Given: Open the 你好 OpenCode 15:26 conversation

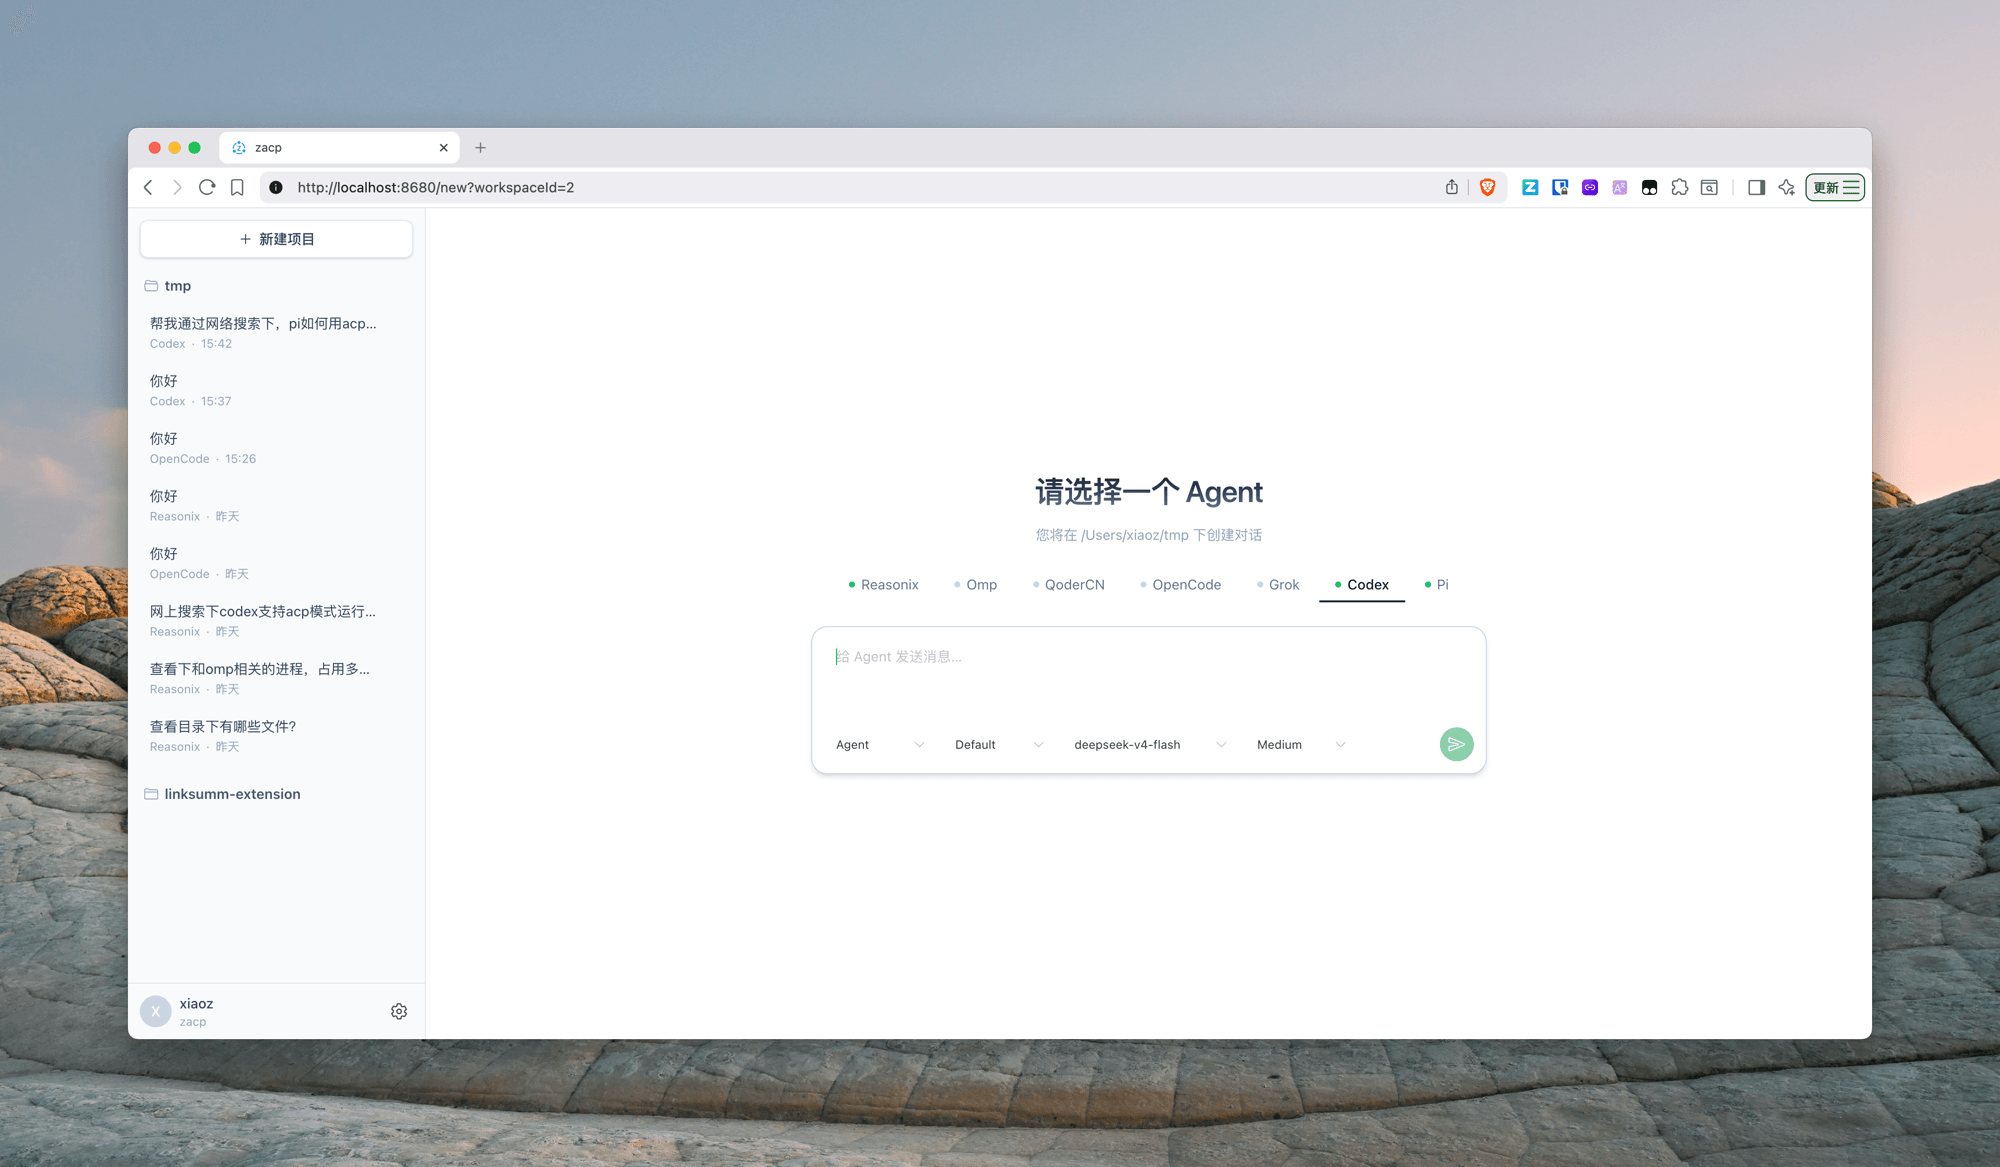Looking at the screenshot, I should tap(276, 448).
